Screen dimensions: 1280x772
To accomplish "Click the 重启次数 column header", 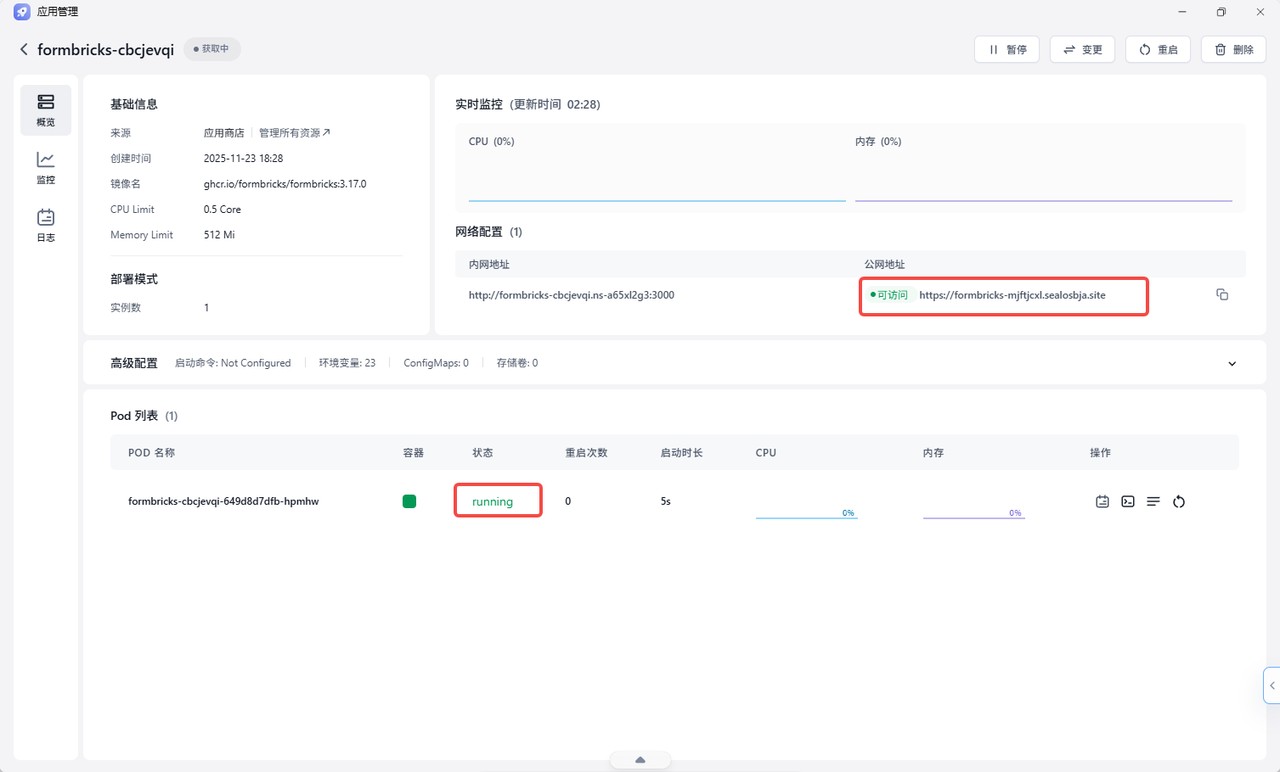I will pos(586,452).
